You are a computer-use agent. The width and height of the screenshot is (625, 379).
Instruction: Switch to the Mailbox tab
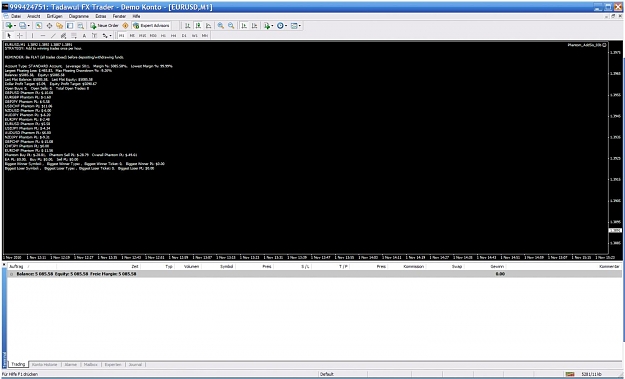(91, 364)
